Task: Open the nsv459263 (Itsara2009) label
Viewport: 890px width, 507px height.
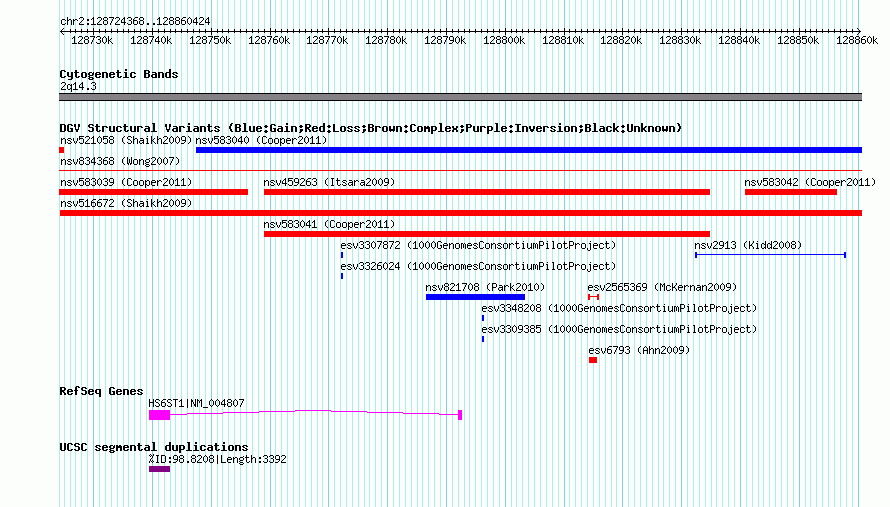Action: [x=329, y=182]
